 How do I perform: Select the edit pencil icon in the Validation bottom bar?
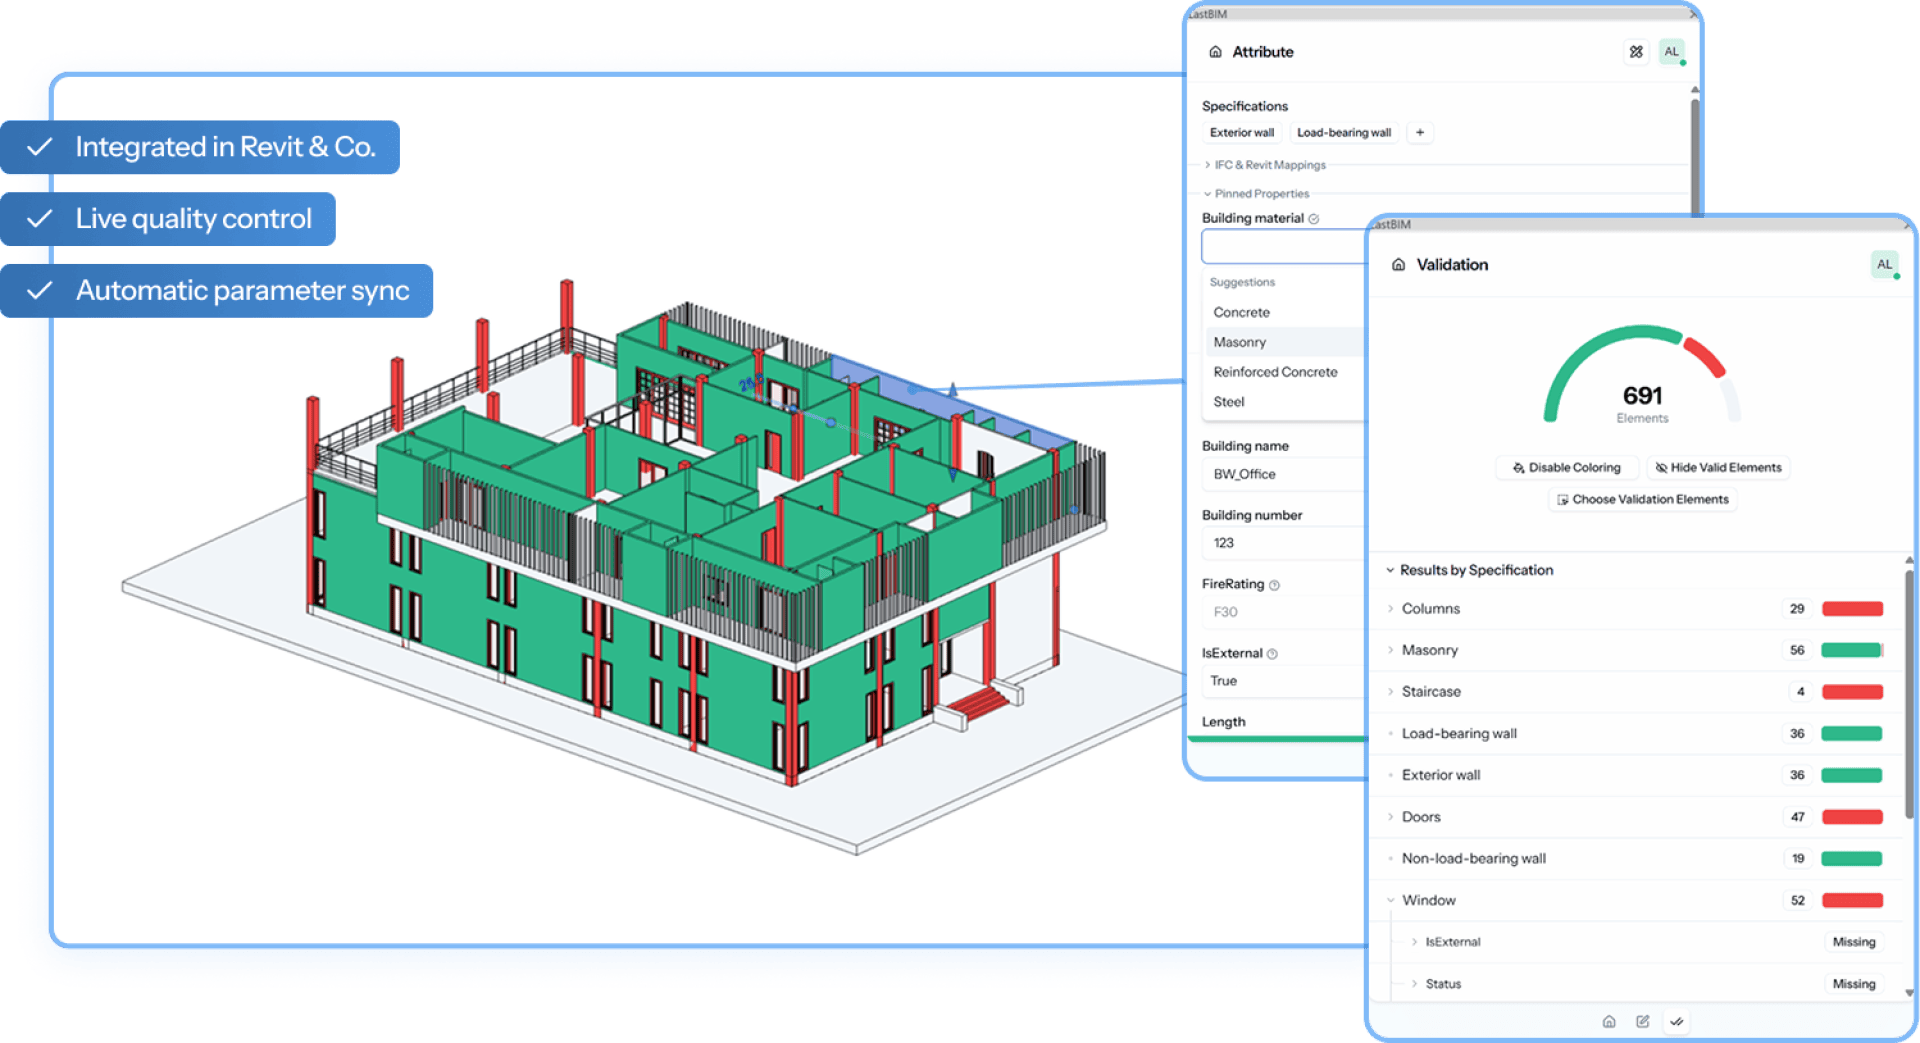coord(1643,1021)
